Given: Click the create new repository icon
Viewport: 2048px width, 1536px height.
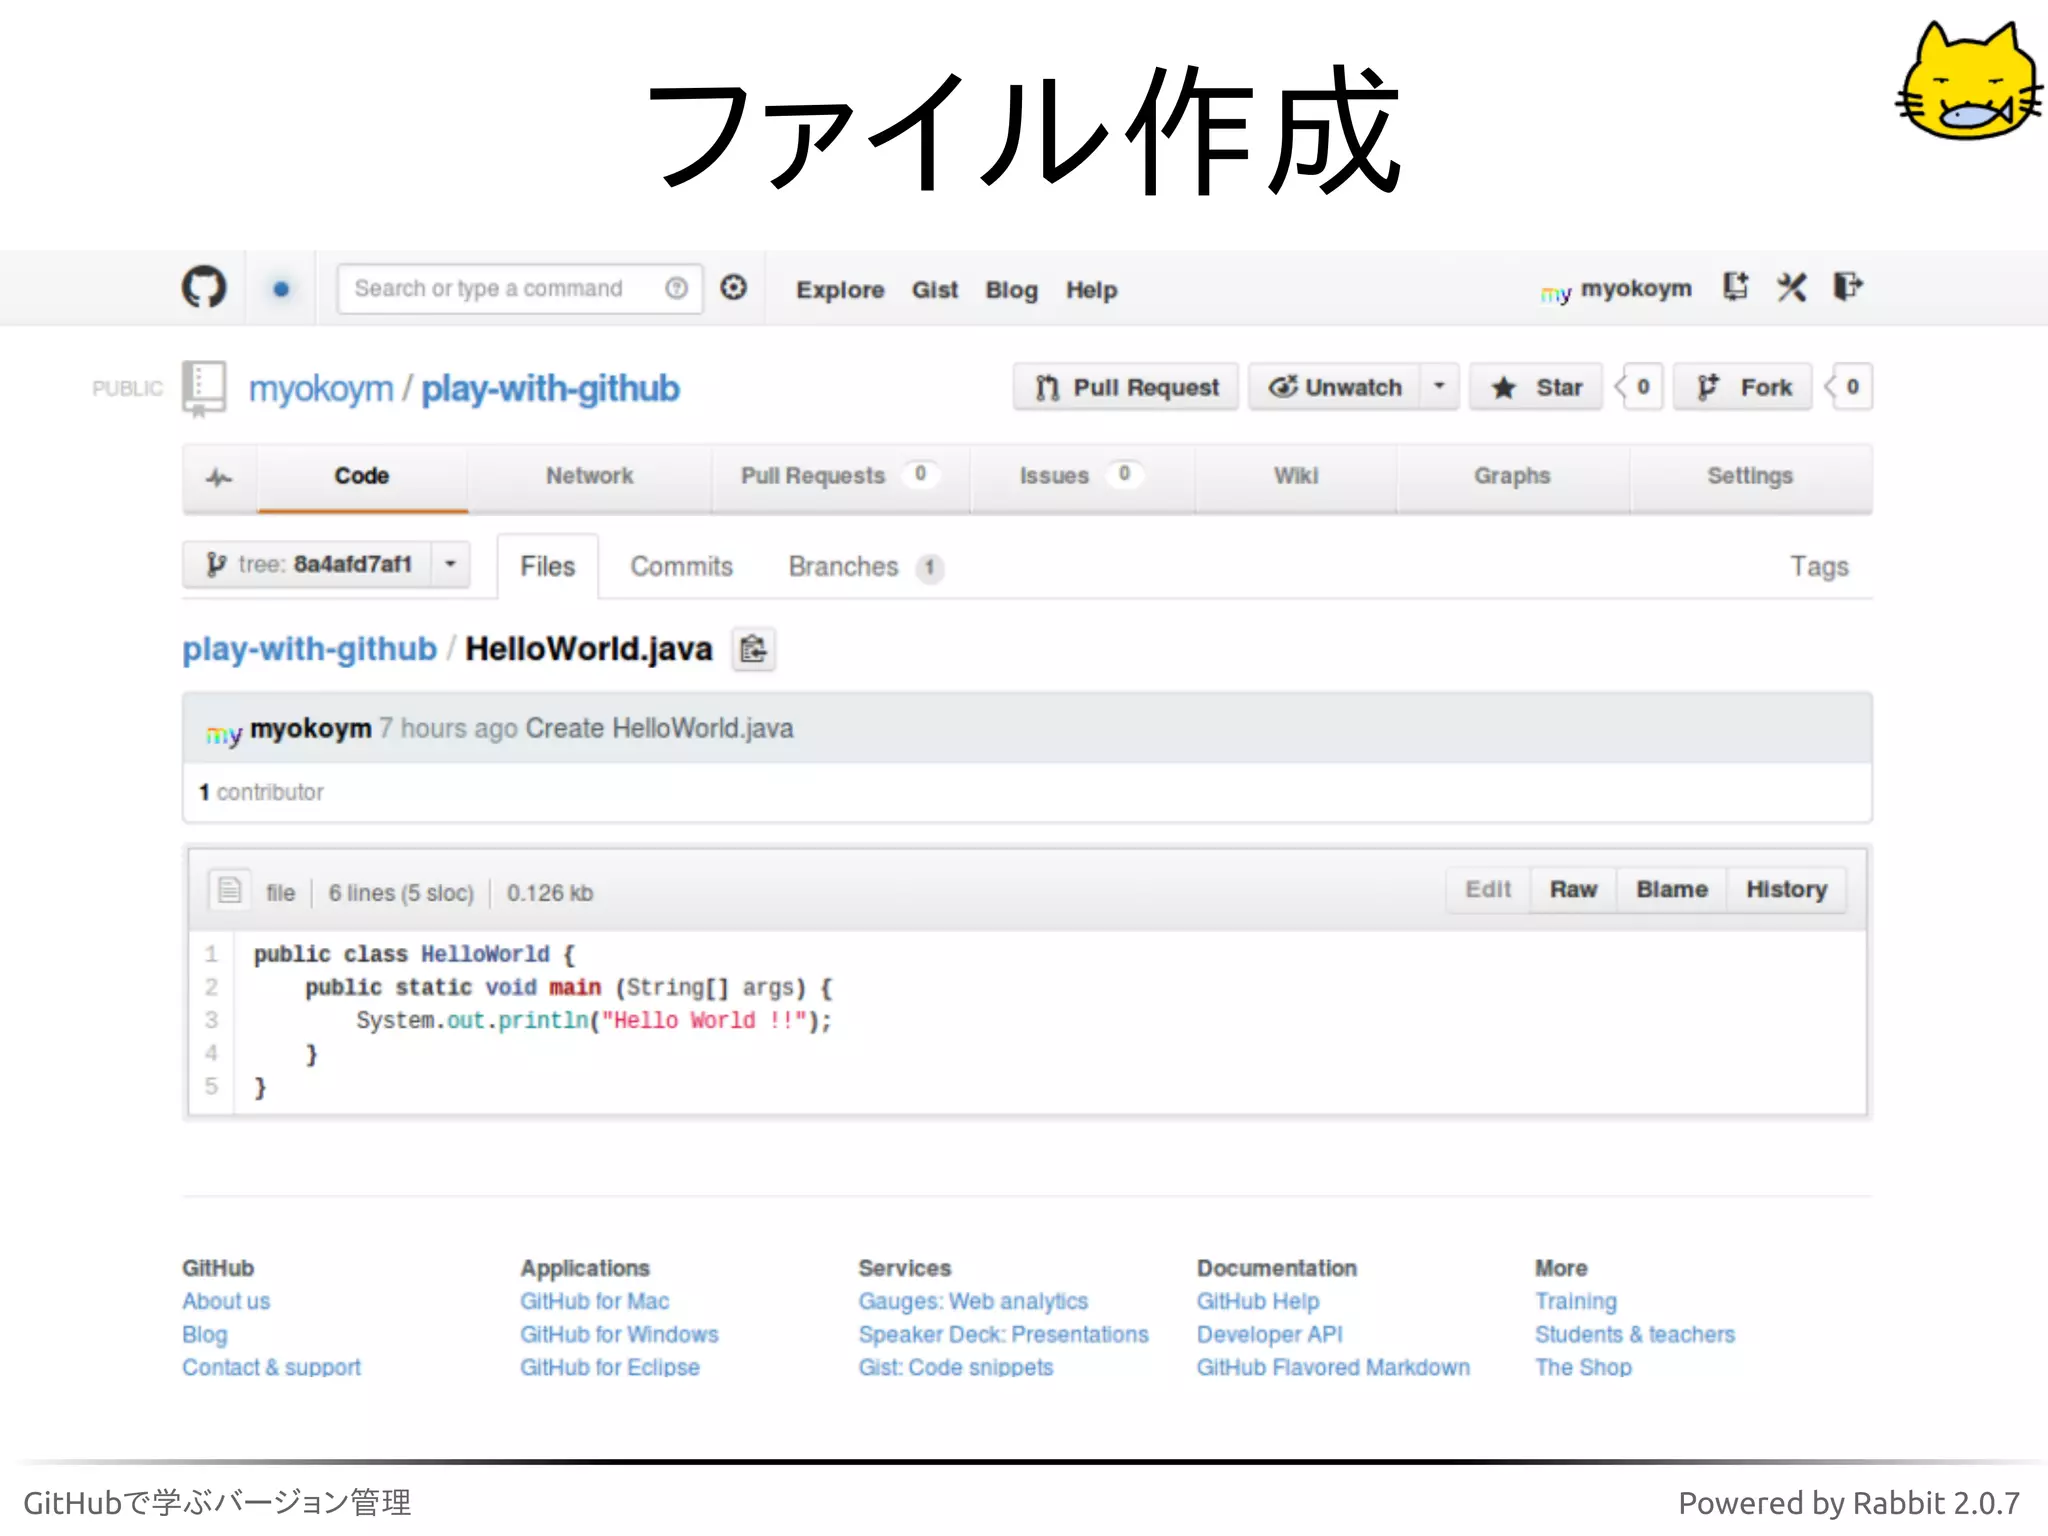Looking at the screenshot, I should pos(1735,287).
